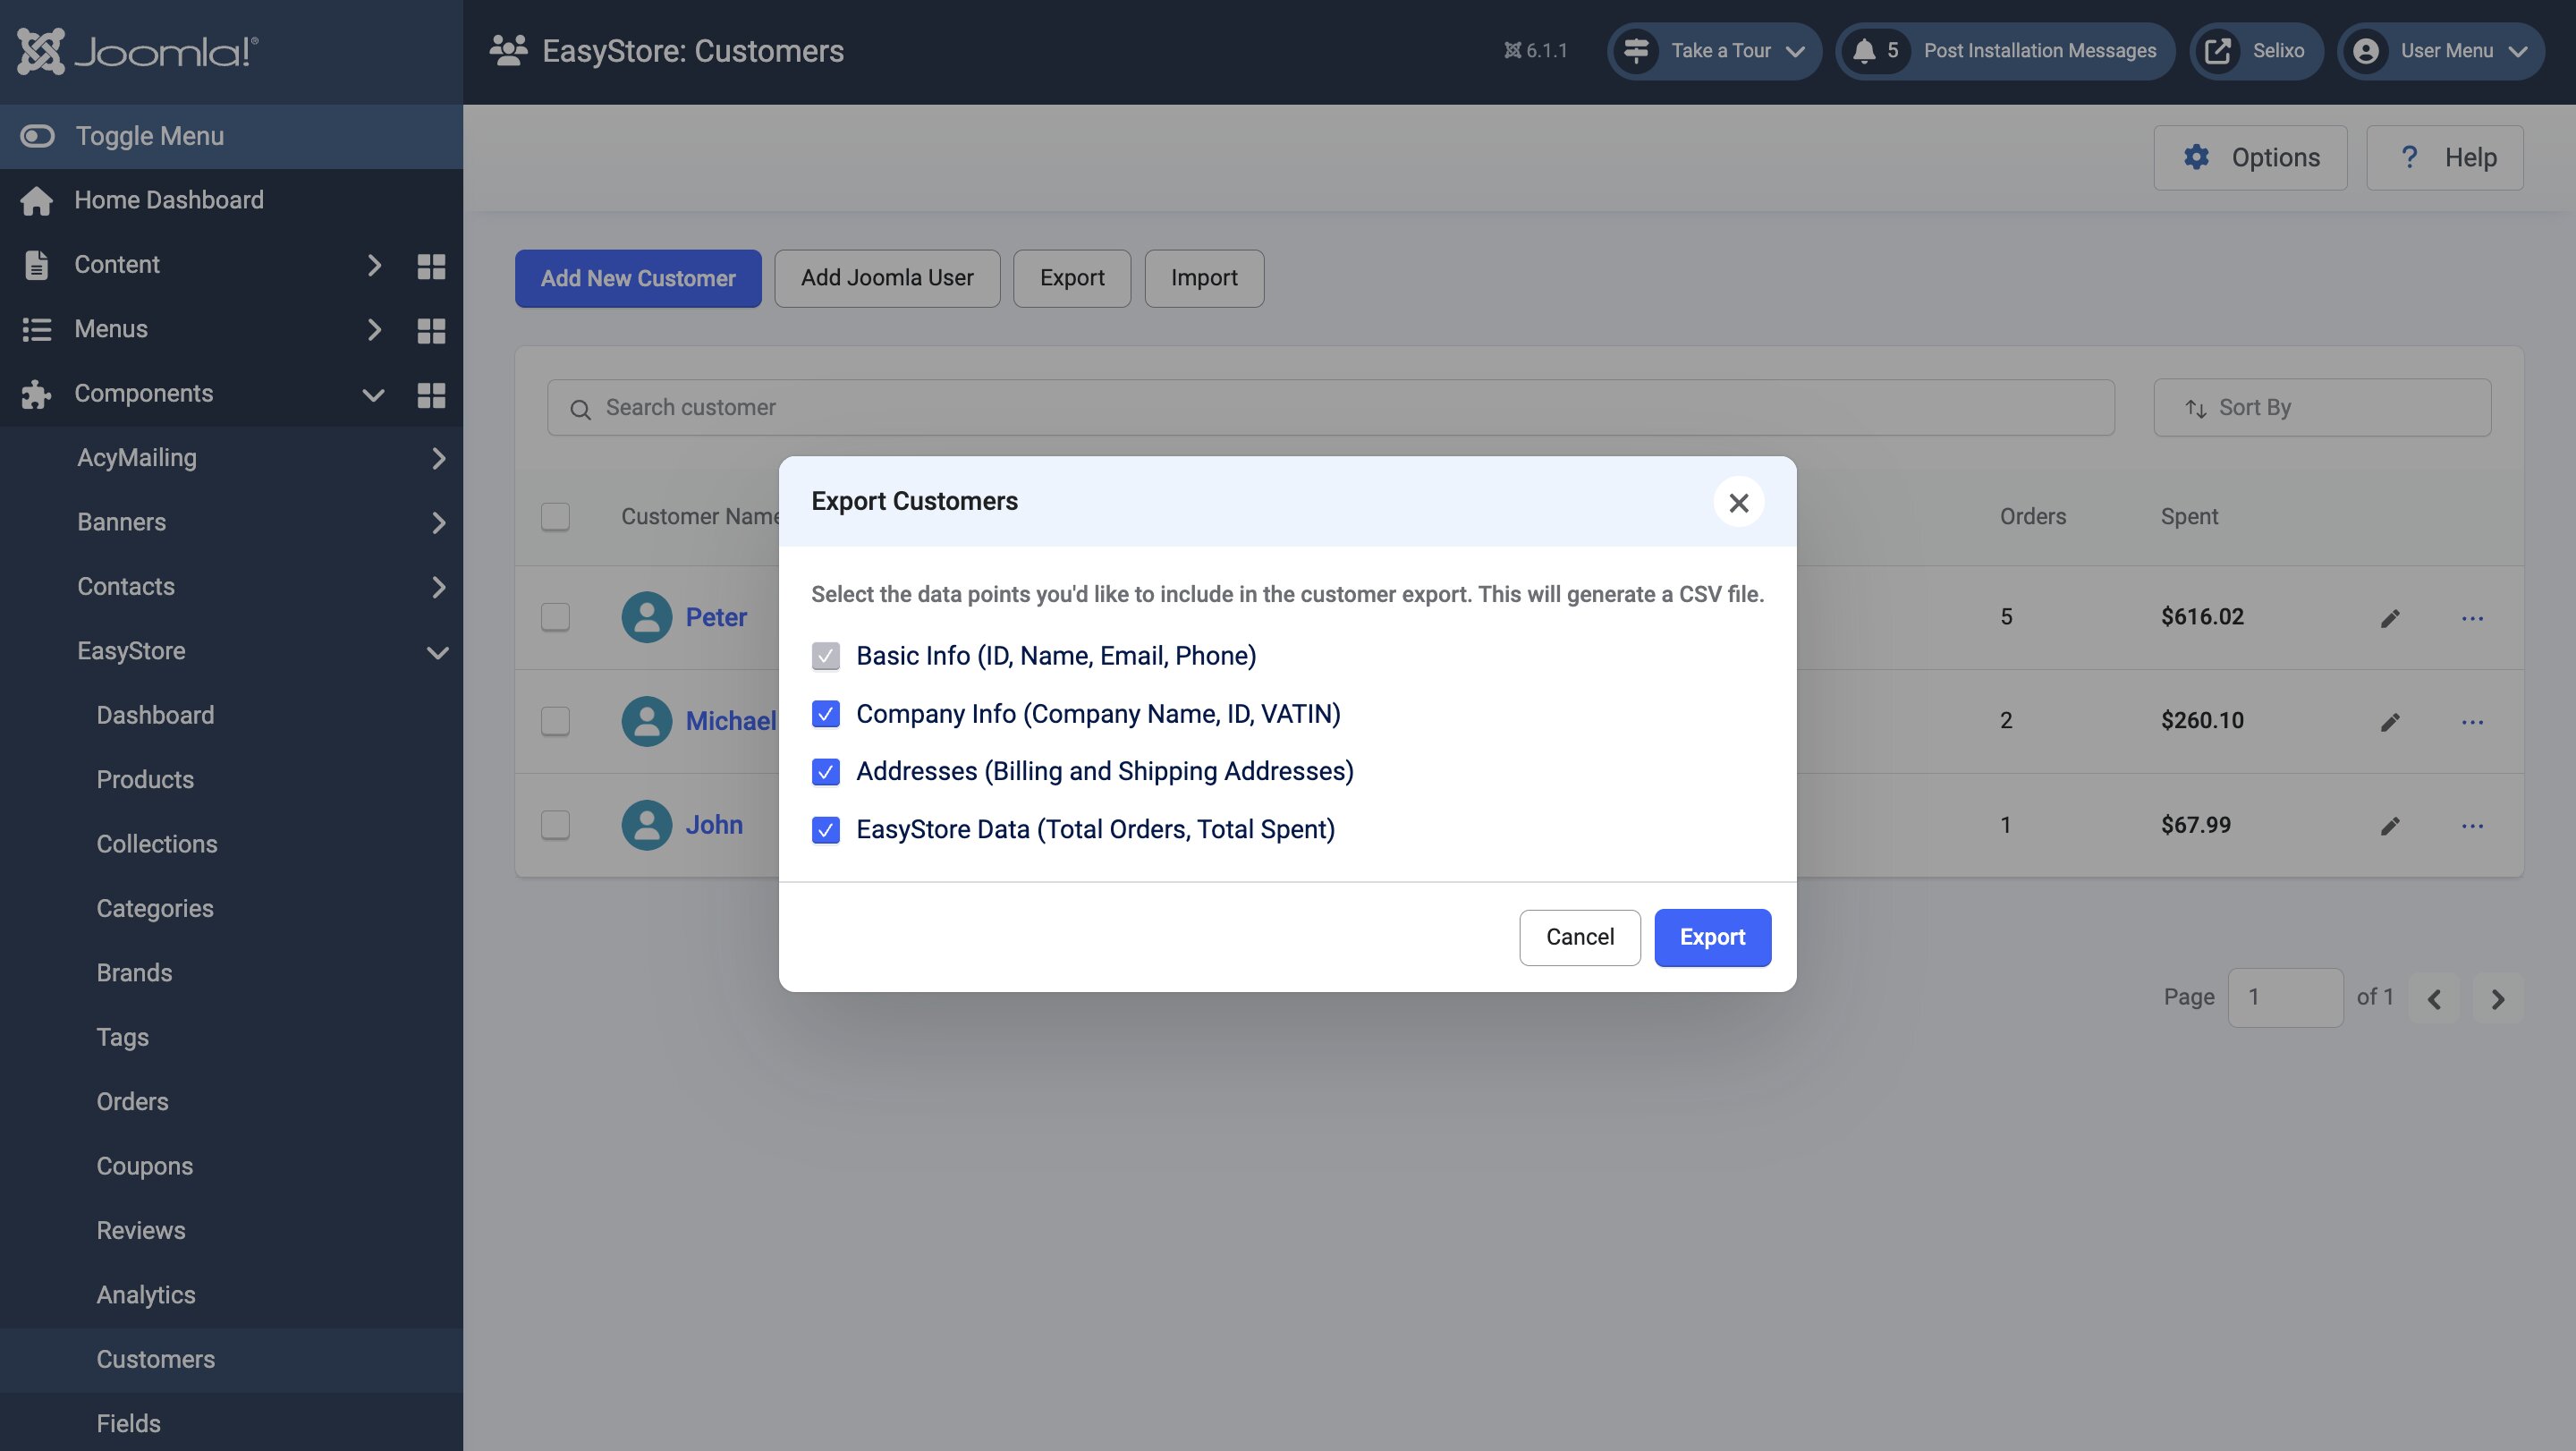Open Categories in the sidebar
Screen dimensions: 2576x1451
pos(155,908)
